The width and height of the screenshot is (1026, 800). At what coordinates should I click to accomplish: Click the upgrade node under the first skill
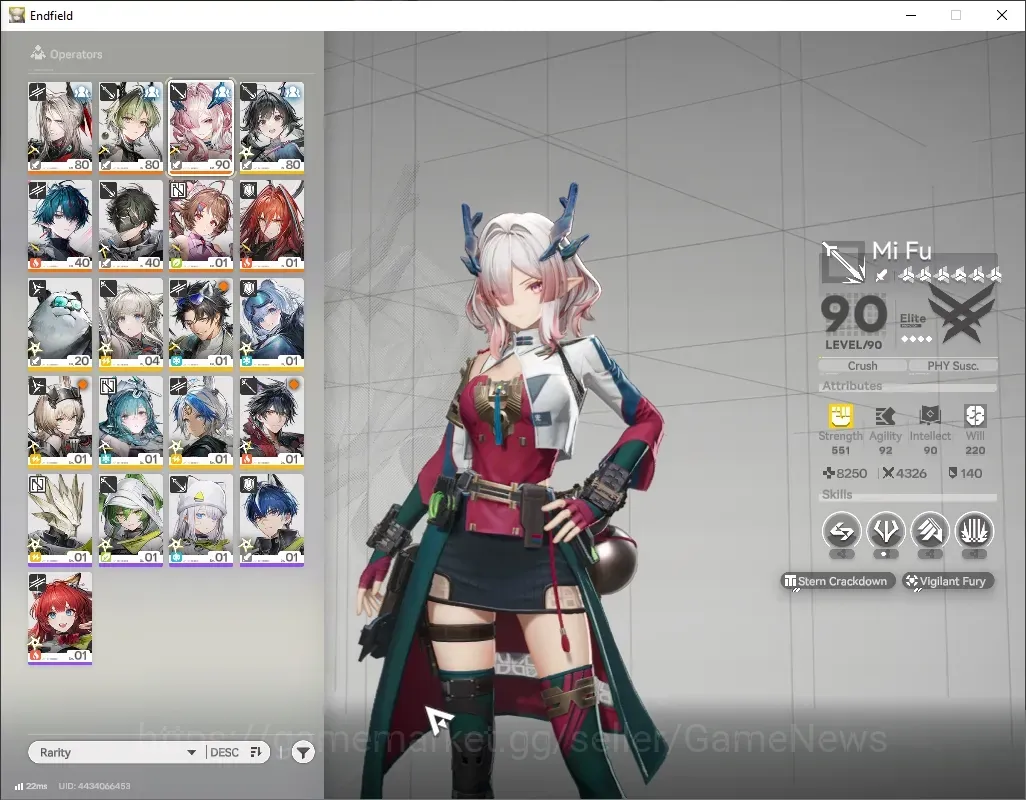tap(841, 555)
